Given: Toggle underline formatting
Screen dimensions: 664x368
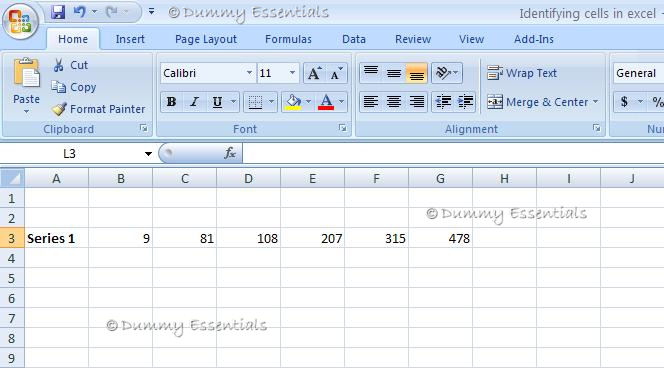Looking at the screenshot, I should 217,102.
